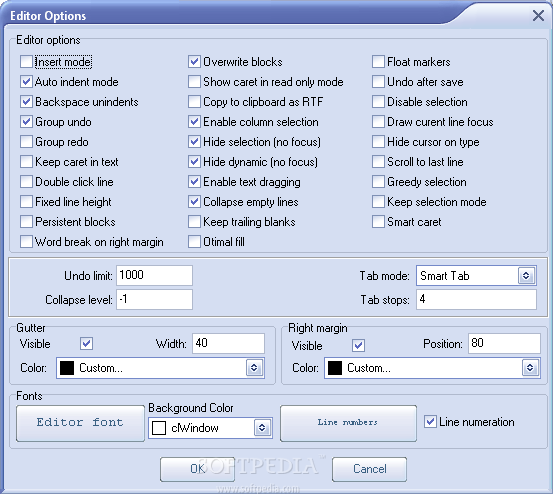553x494 pixels.
Task: Open the Line numbers font button
Action: coord(348,423)
